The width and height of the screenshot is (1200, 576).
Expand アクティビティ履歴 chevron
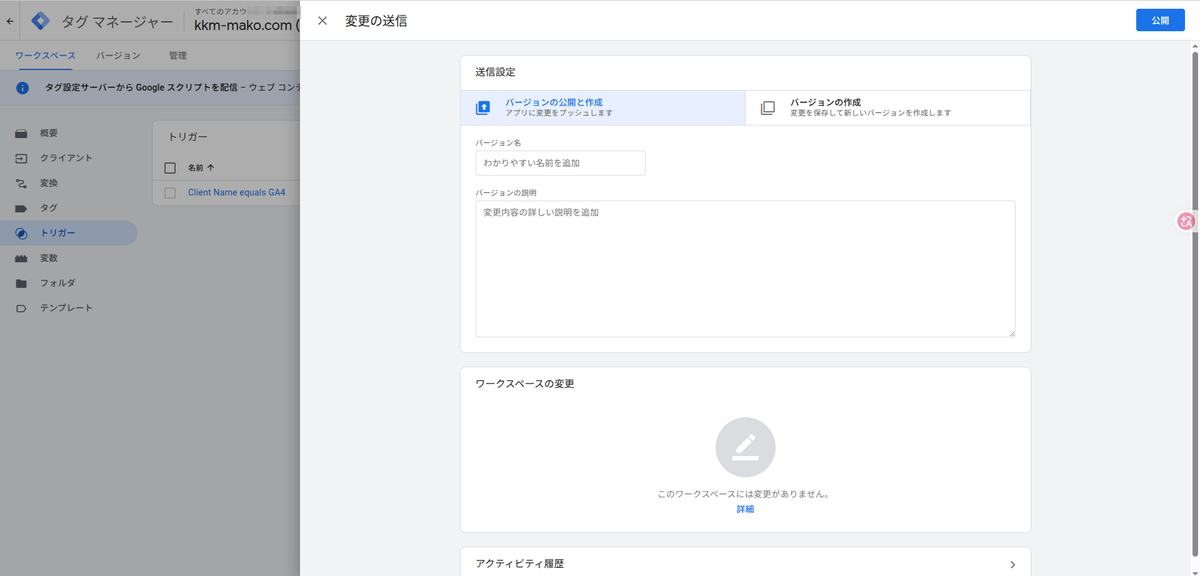click(1012, 564)
